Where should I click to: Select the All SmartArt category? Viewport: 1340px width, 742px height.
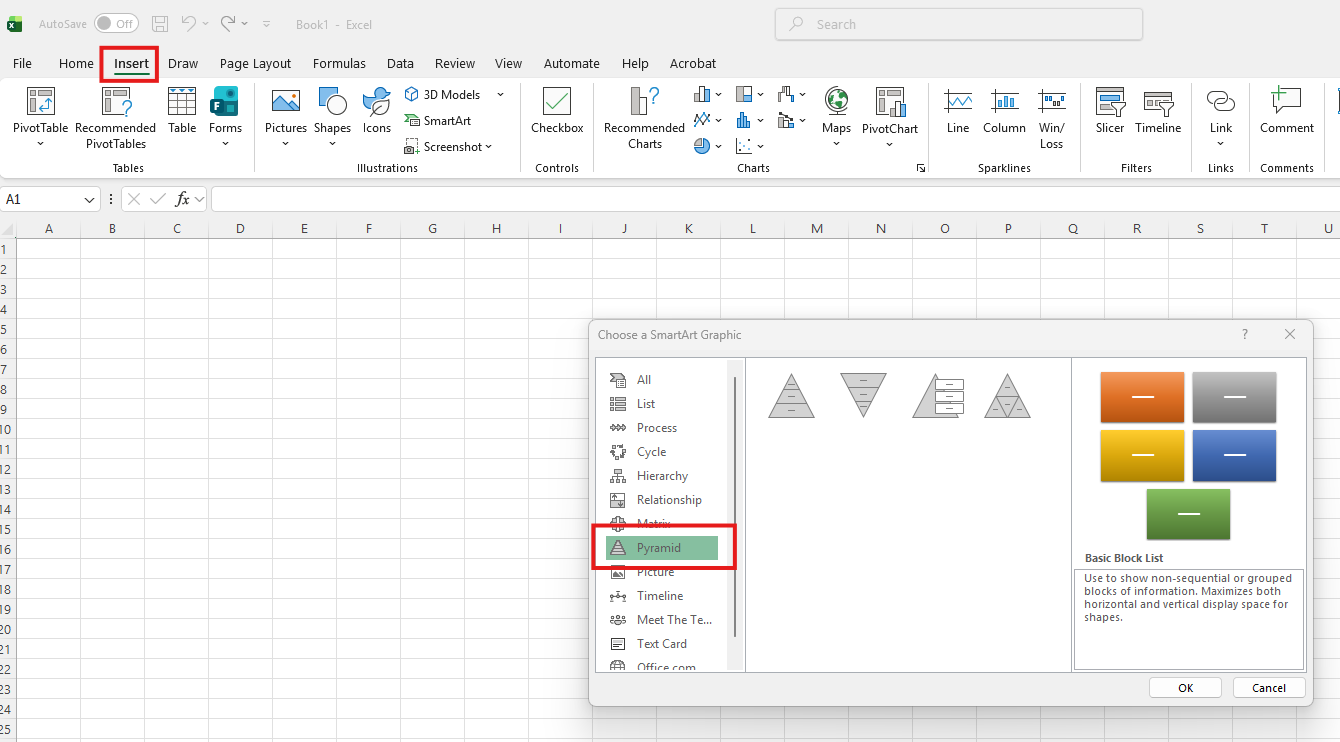pos(662,379)
